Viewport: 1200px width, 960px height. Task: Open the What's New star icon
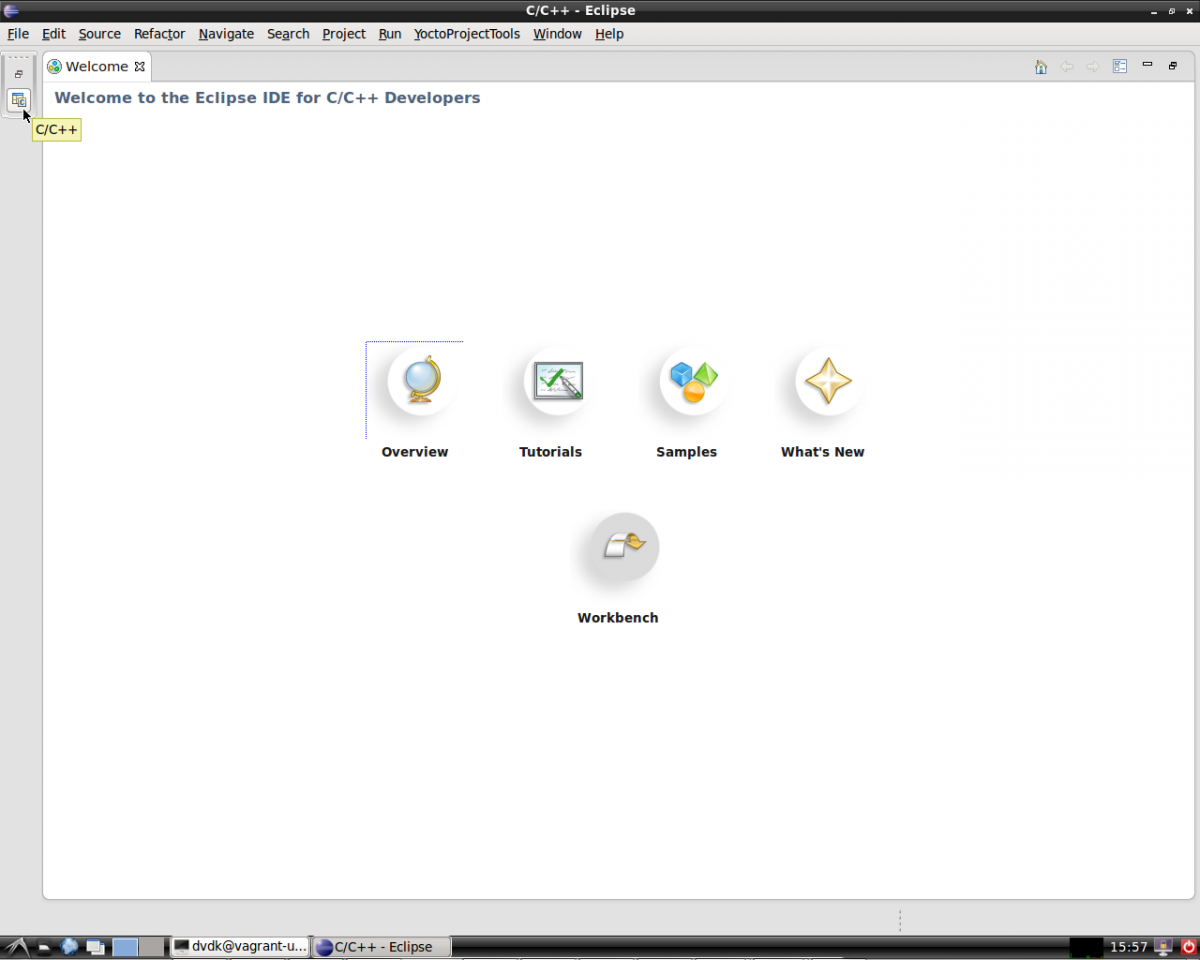click(x=828, y=381)
